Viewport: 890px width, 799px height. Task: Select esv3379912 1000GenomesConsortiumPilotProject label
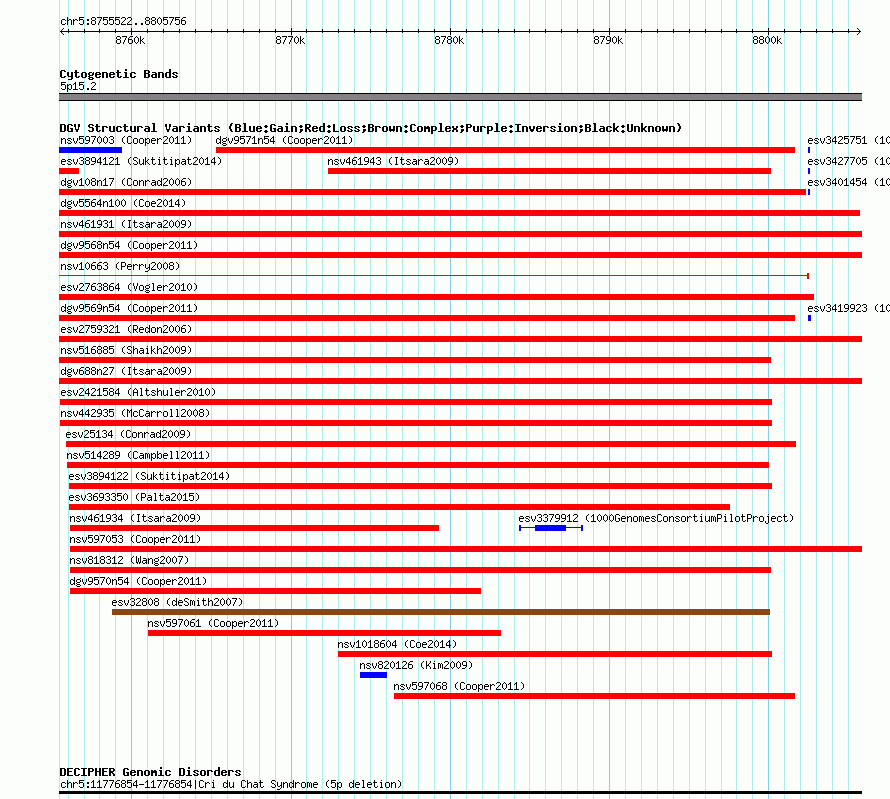pyautogui.click(x=656, y=518)
